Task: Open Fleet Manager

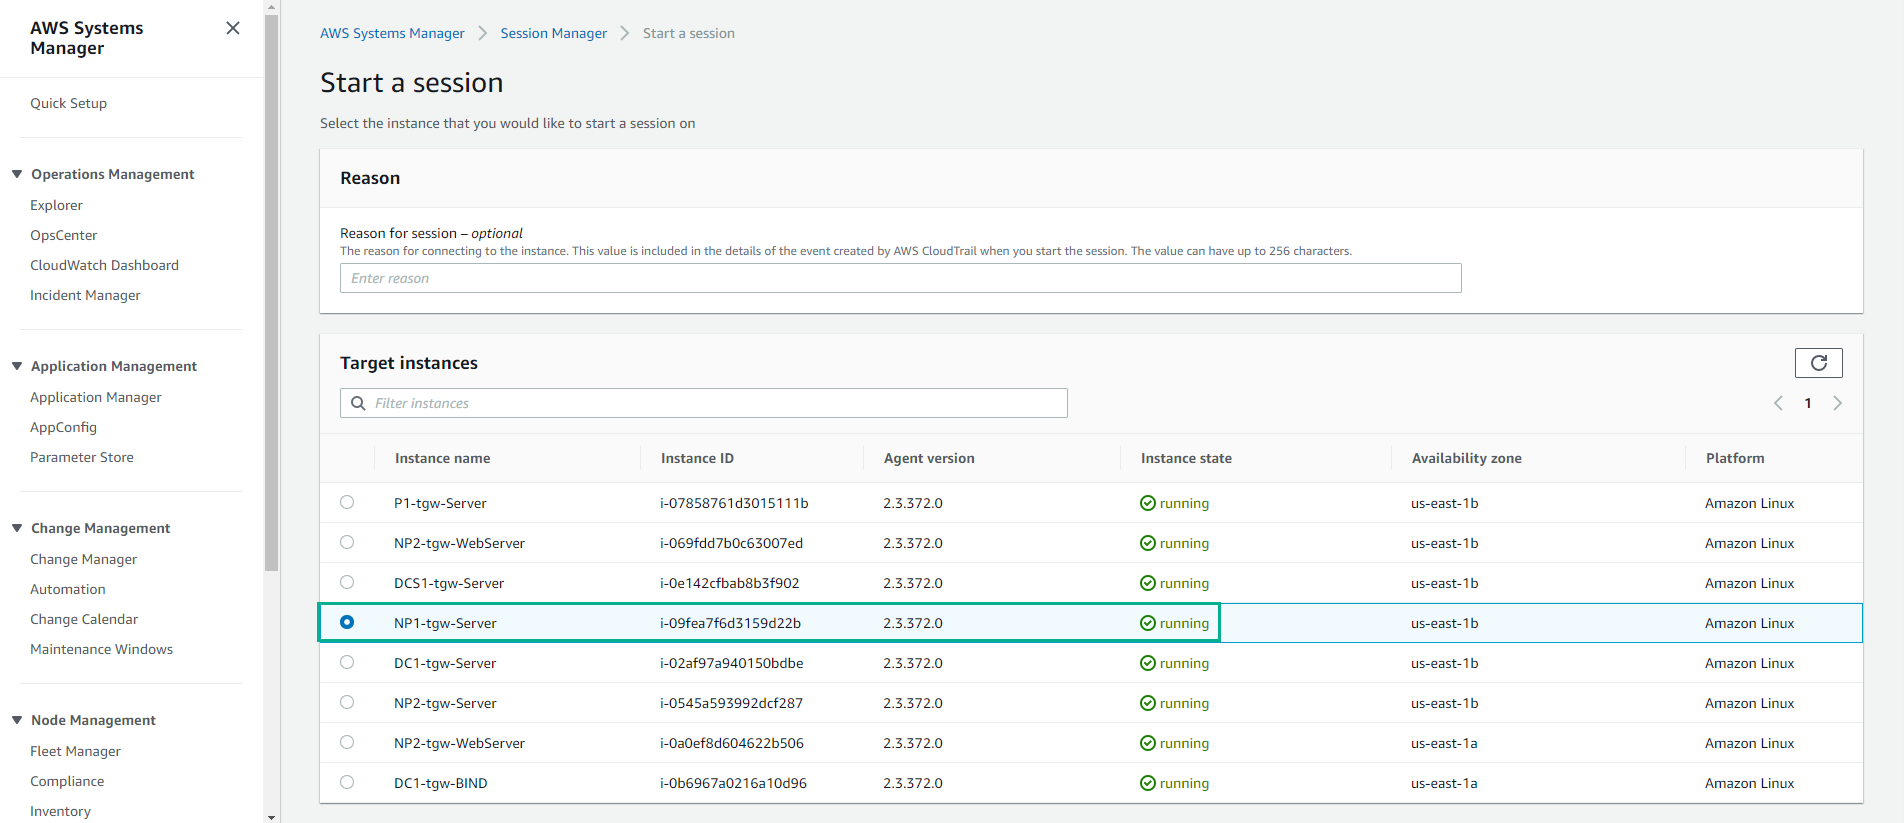Action: click(75, 751)
